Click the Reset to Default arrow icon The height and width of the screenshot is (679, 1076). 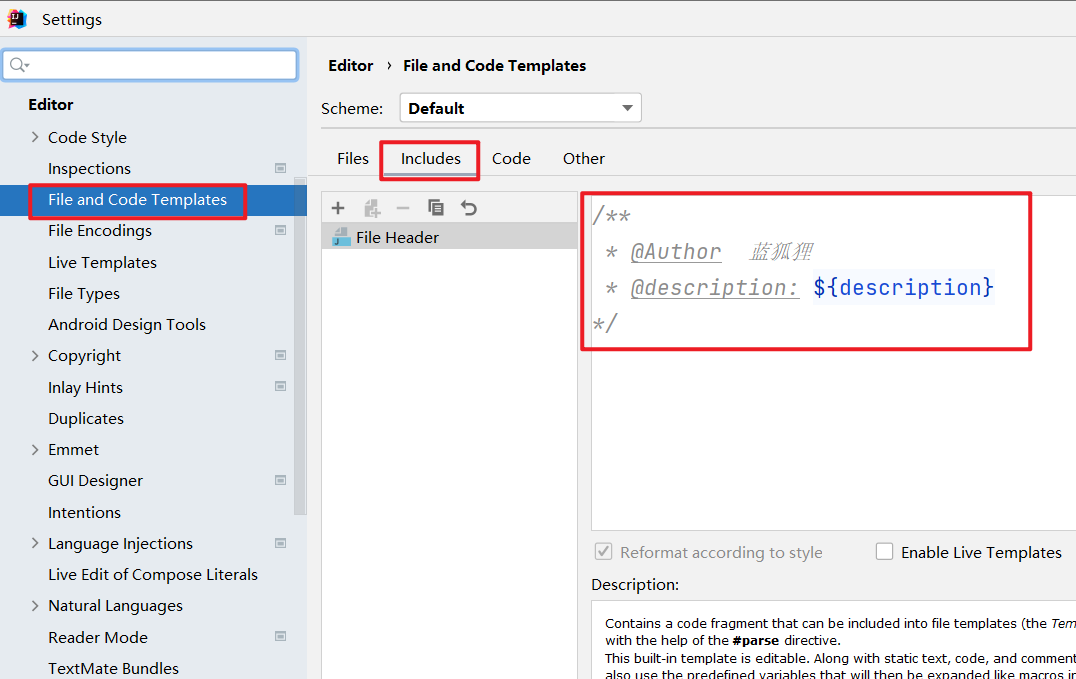[x=469, y=208]
